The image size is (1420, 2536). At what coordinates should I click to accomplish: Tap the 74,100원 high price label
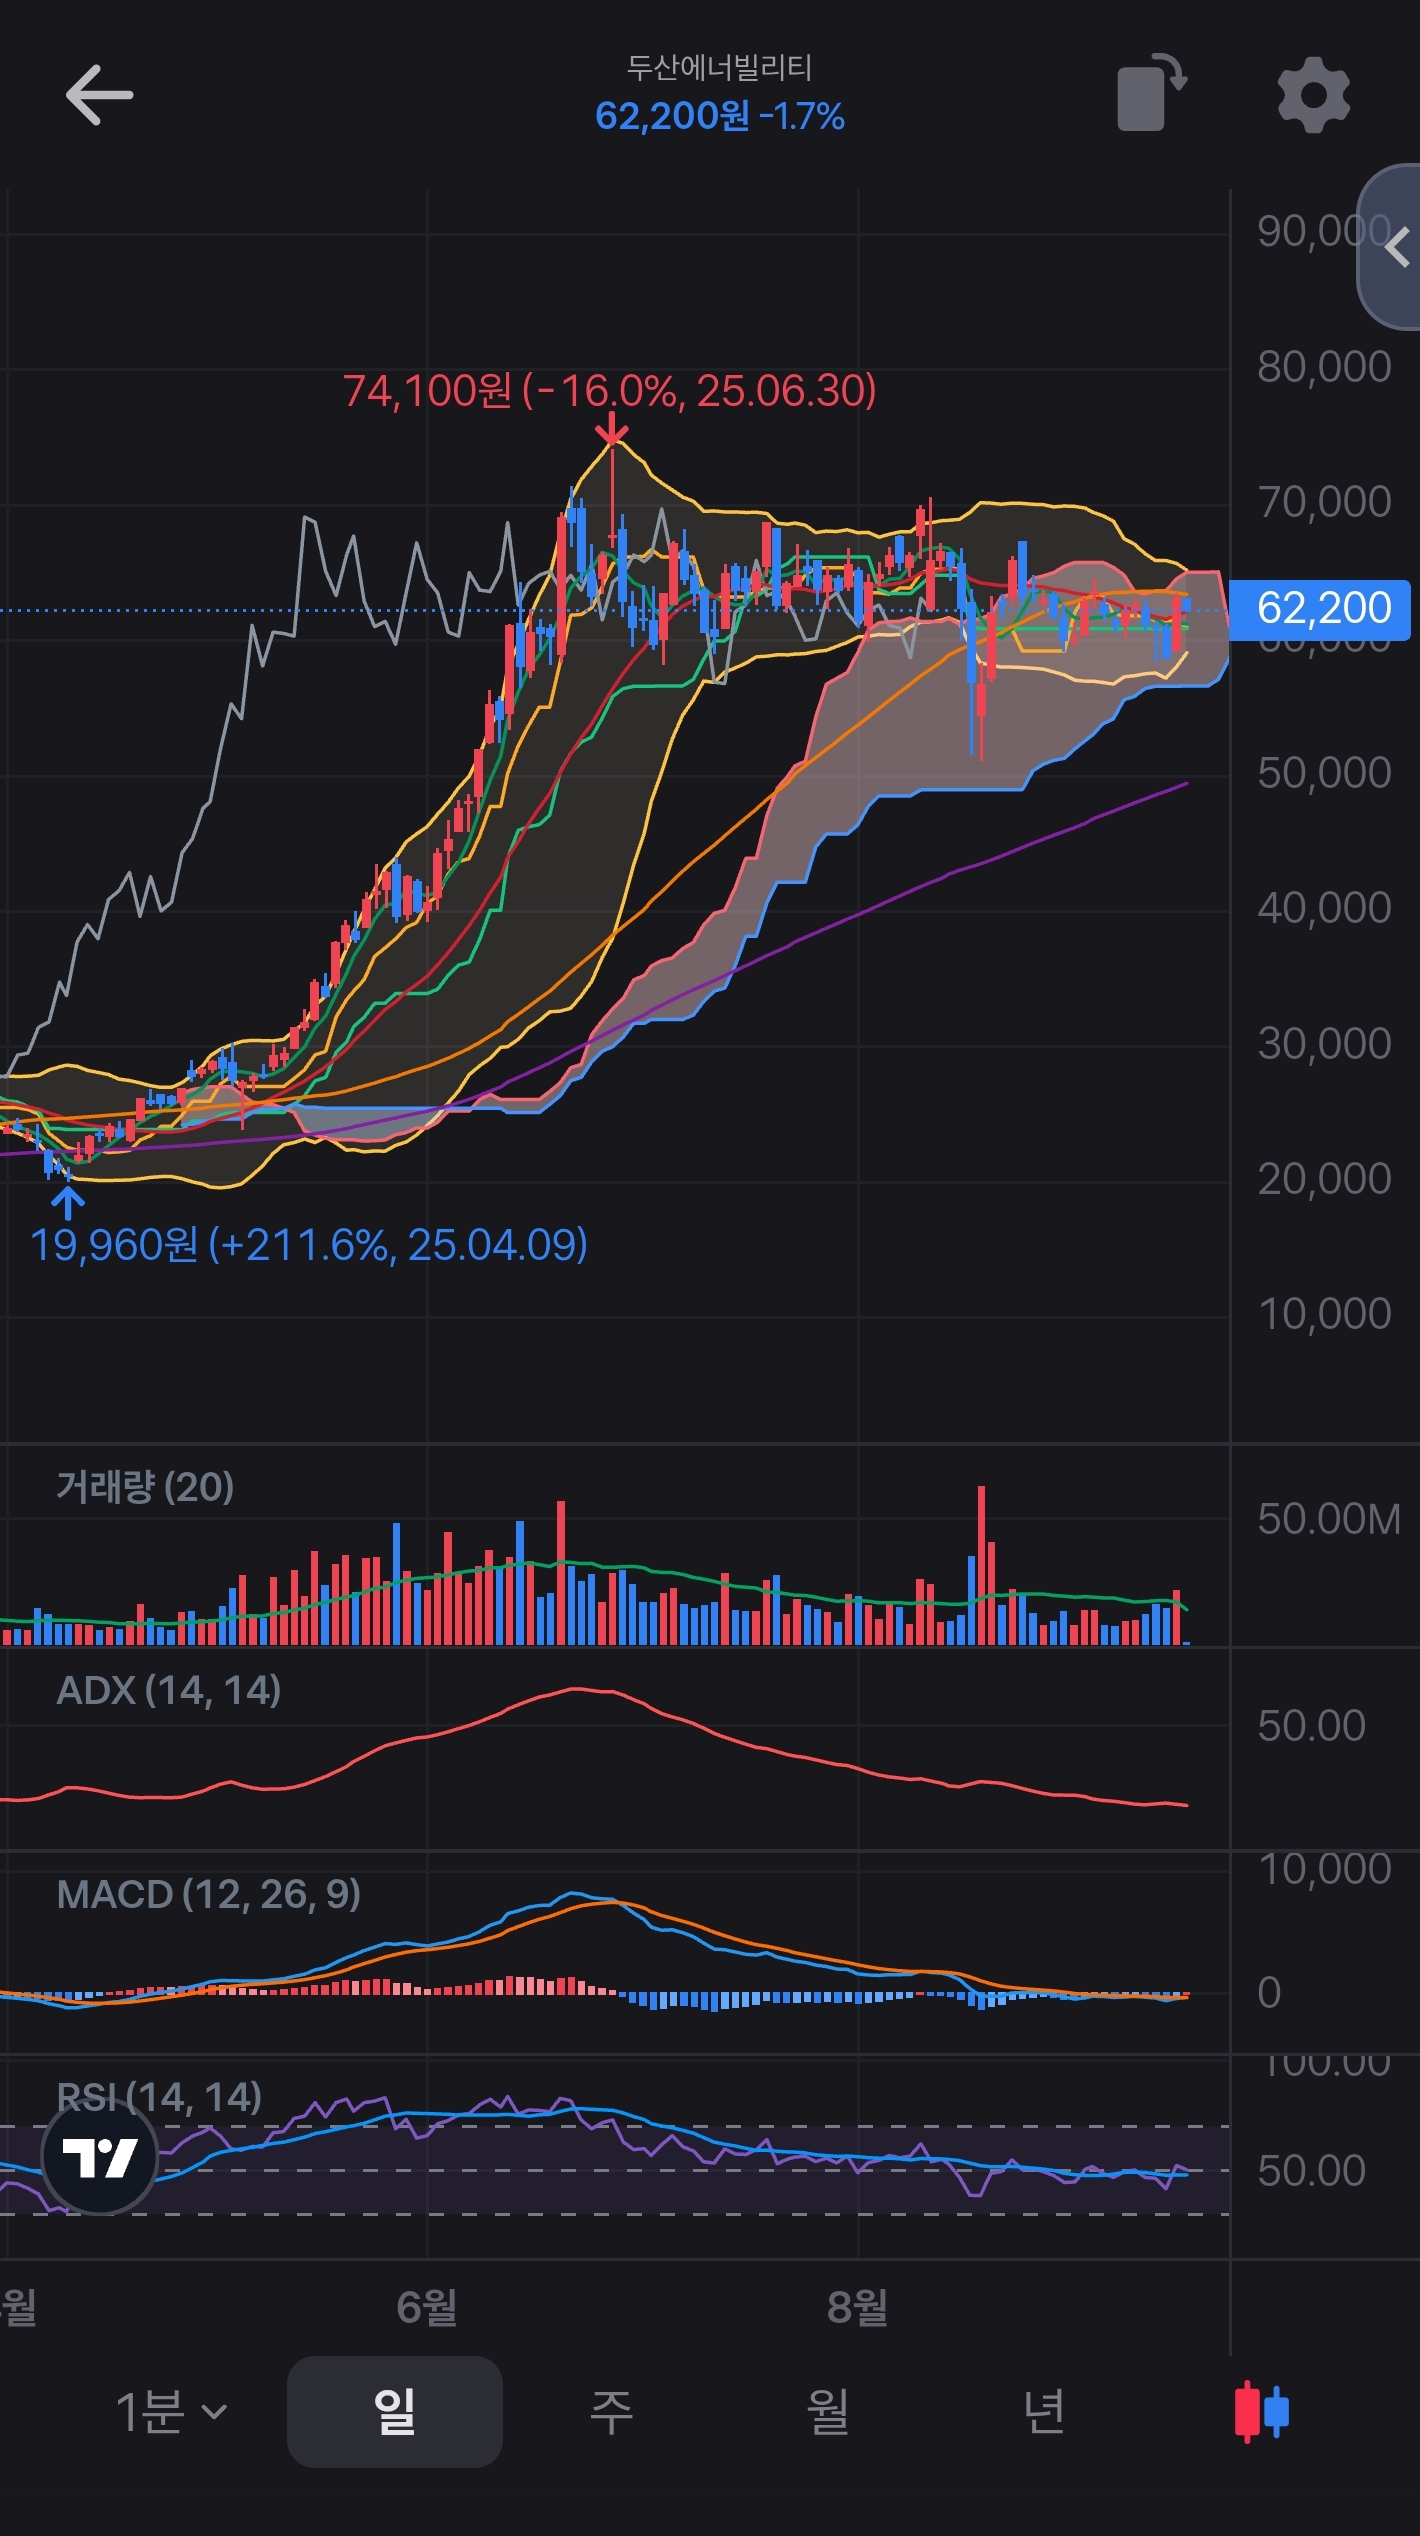click(x=610, y=391)
